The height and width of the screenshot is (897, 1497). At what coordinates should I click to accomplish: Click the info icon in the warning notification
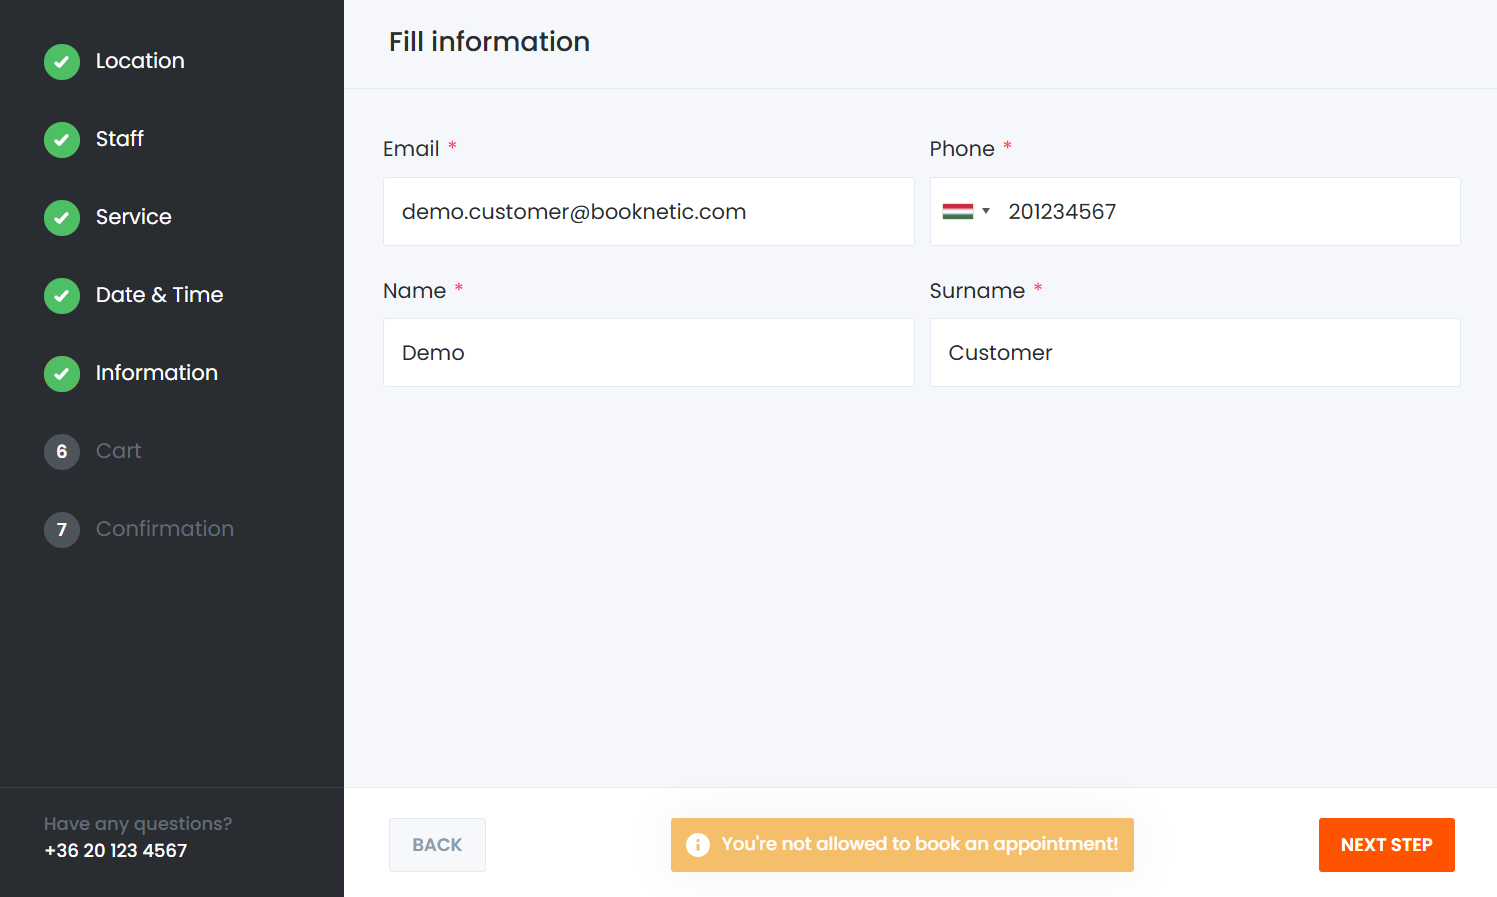pyautogui.click(x=698, y=845)
